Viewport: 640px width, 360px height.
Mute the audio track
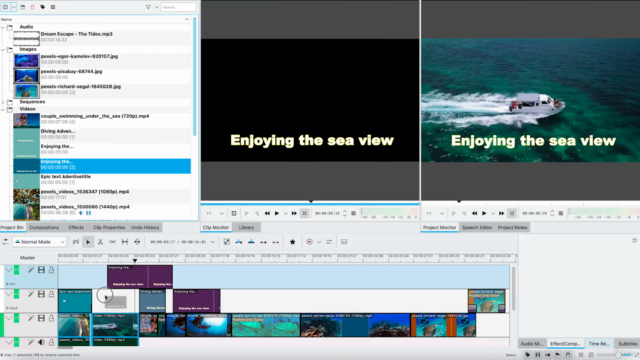pos(41,342)
